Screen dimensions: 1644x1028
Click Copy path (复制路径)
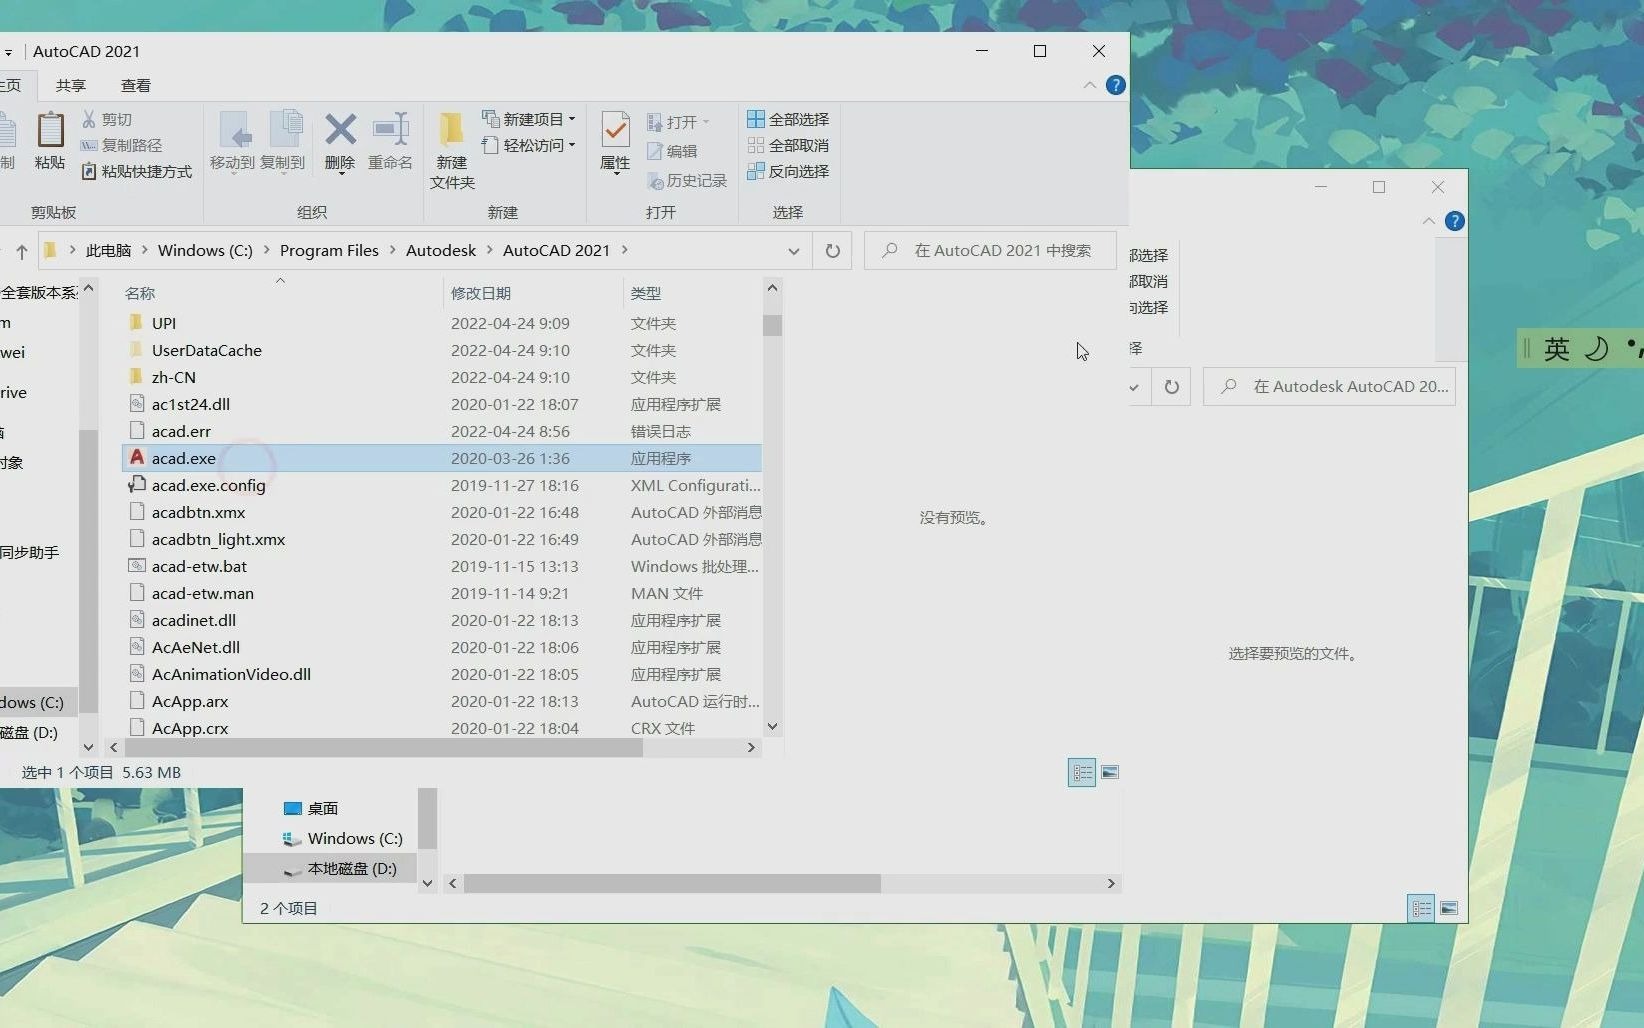(x=121, y=145)
